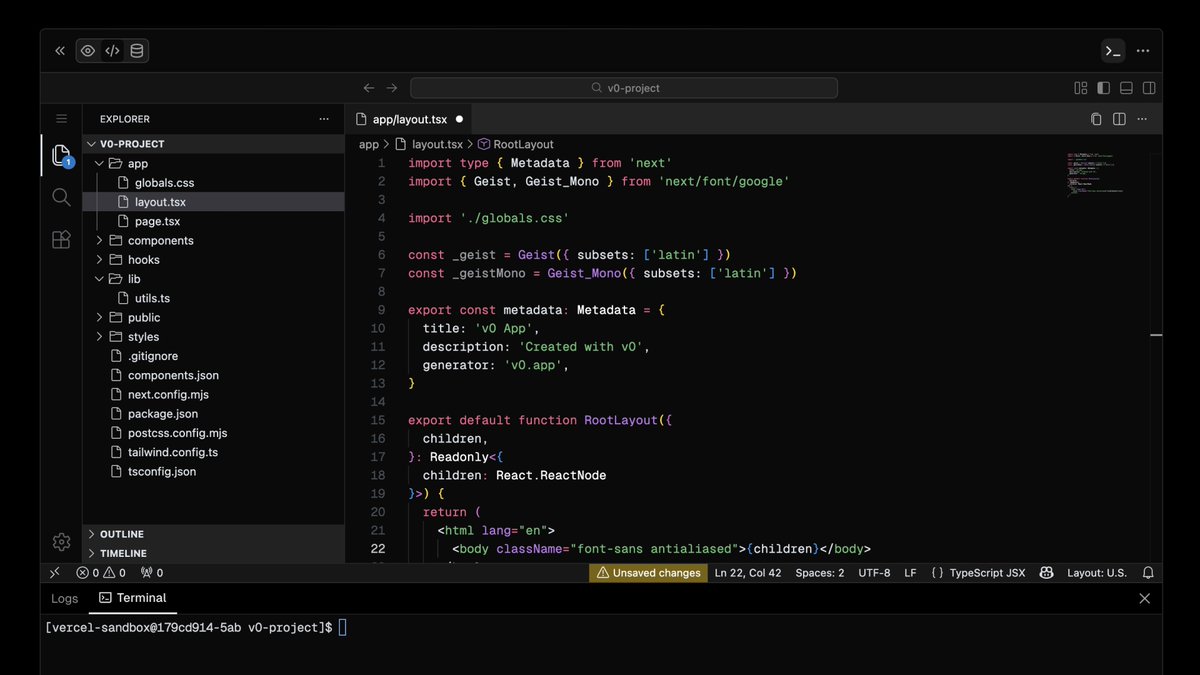The width and height of the screenshot is (1200, 675).
Task: Open tailwind.config.ts file
Action: pos(214,452)
